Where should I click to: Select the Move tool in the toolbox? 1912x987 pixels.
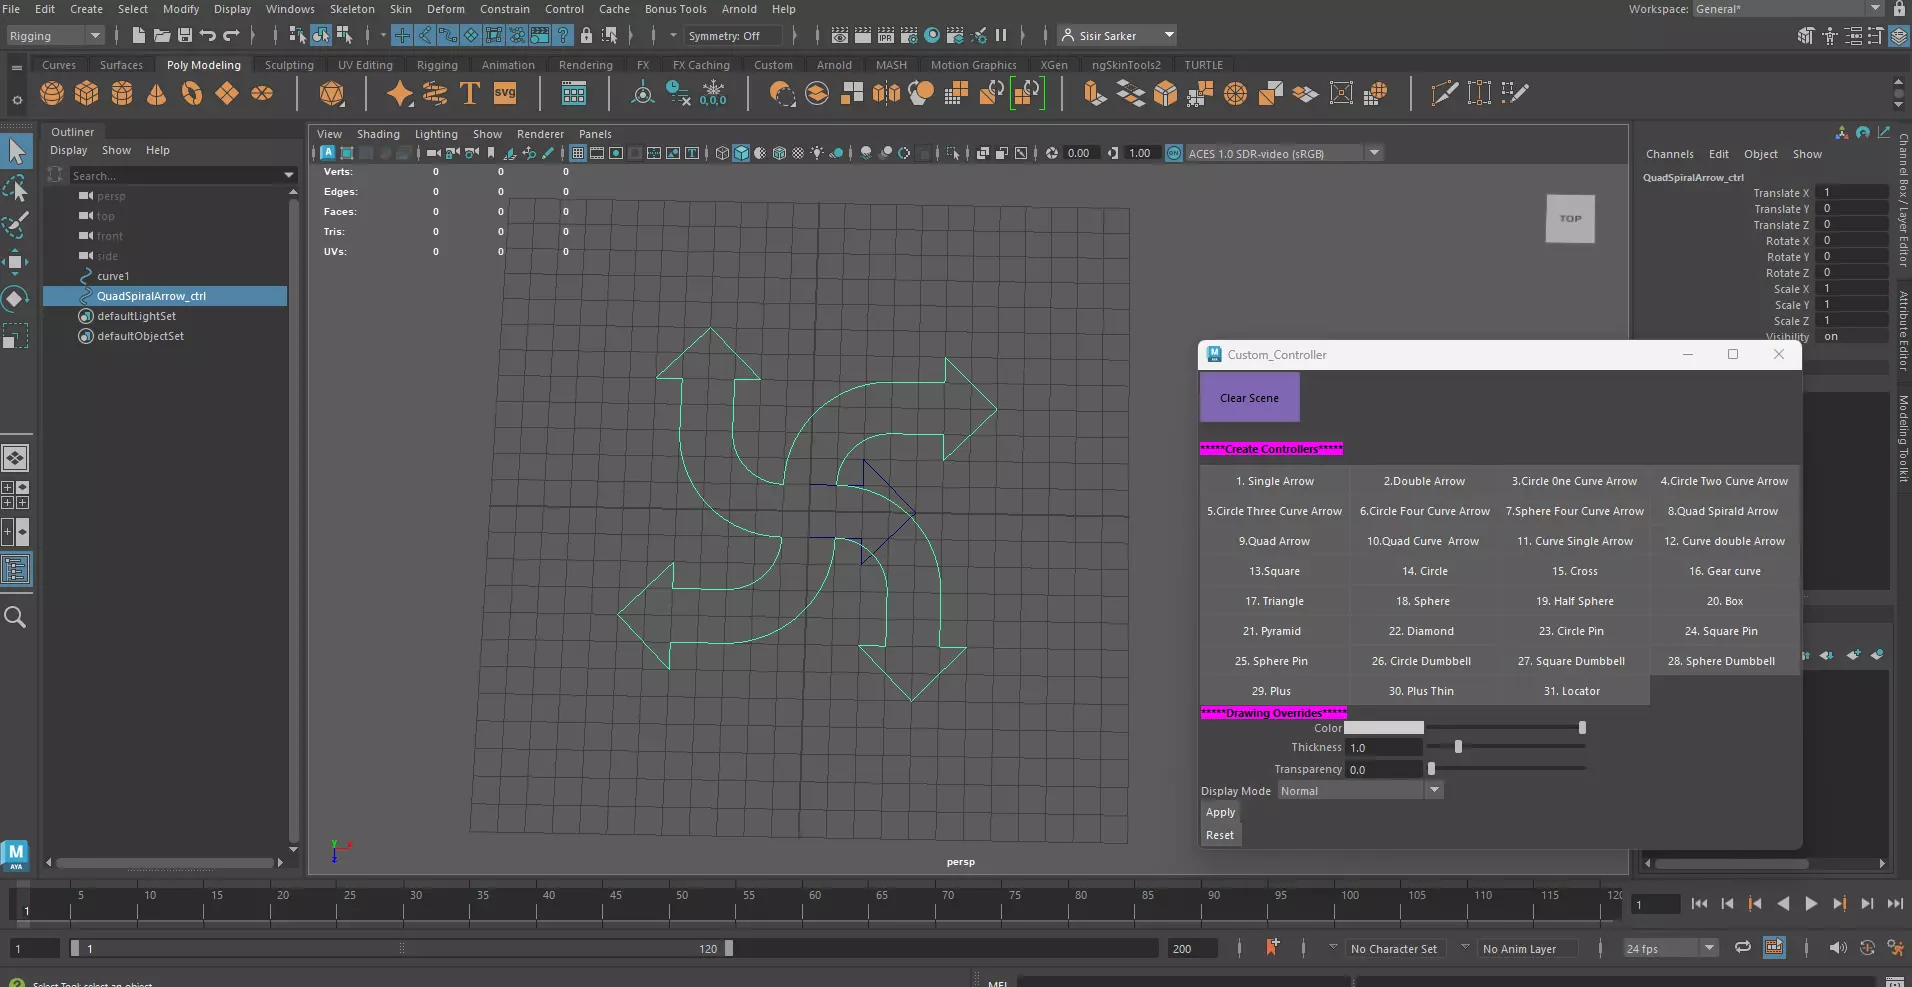click(16, 262)
